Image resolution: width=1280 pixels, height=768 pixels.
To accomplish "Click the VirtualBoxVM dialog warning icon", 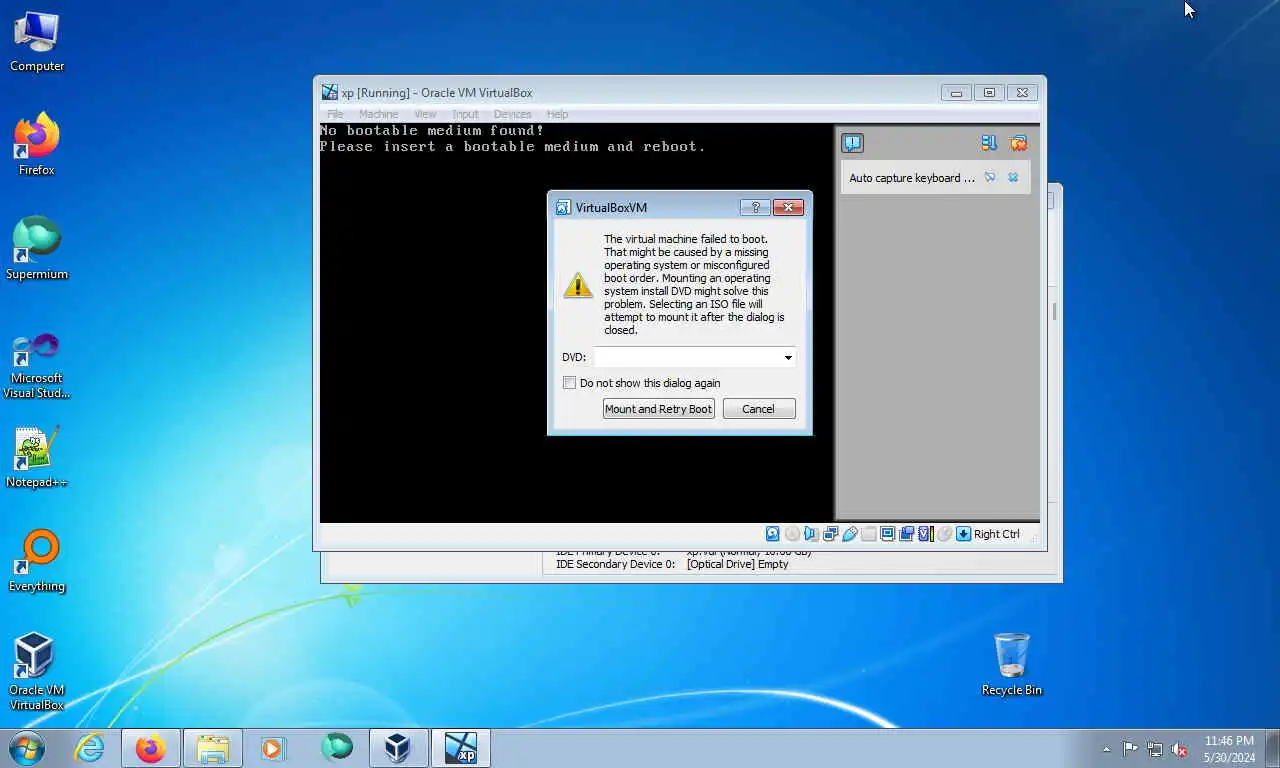I will pyautogui.click(x=578, y=285).
